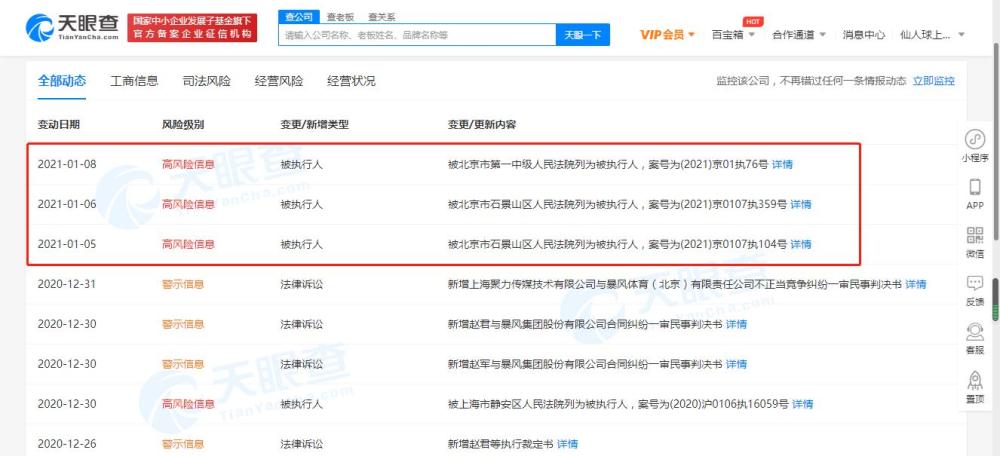Expand the VIP会员 dropdown

(667, 34)
